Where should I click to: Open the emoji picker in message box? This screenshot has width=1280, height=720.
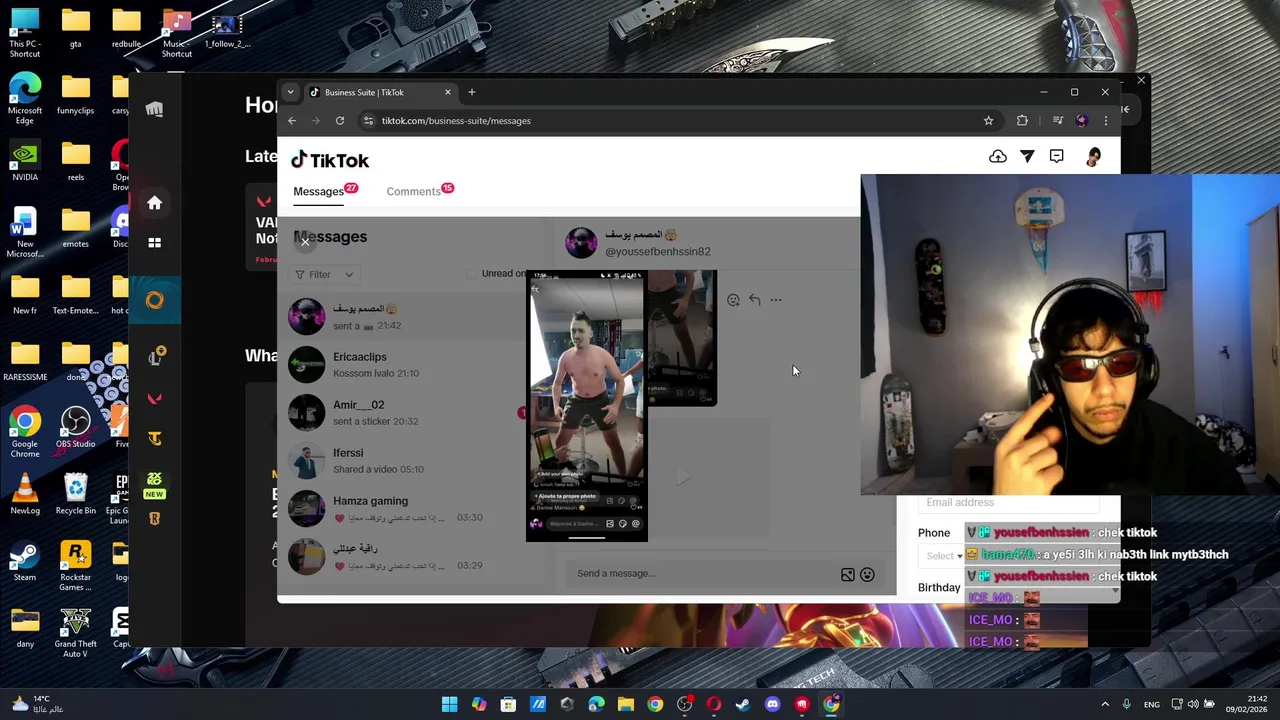[867, 574]
